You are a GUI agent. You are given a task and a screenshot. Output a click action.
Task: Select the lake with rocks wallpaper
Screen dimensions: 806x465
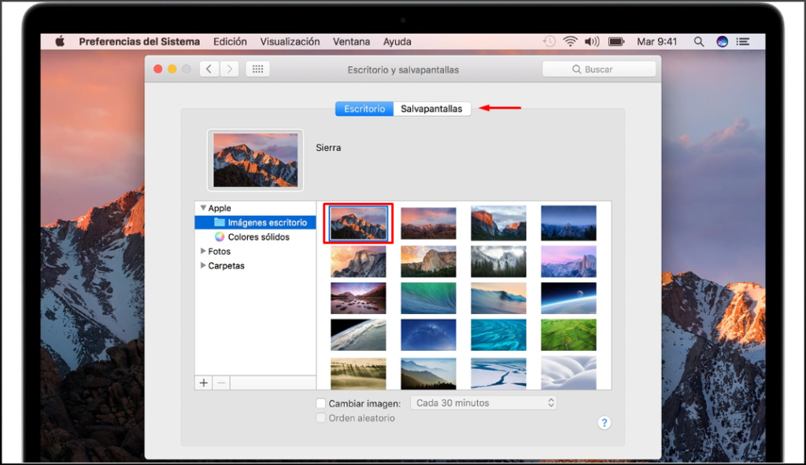tap(358, 298)
